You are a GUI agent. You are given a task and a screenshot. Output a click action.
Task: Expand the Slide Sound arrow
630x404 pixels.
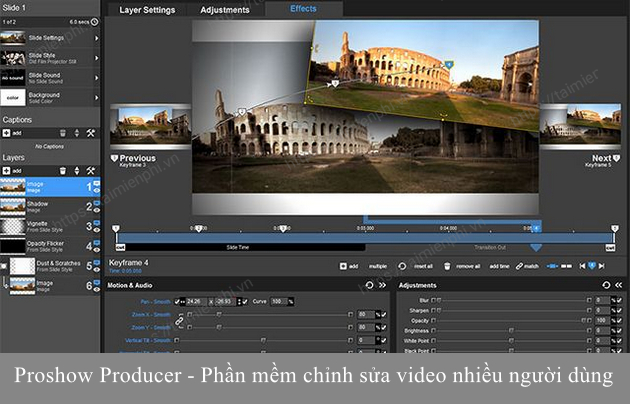tap(96, 78)
